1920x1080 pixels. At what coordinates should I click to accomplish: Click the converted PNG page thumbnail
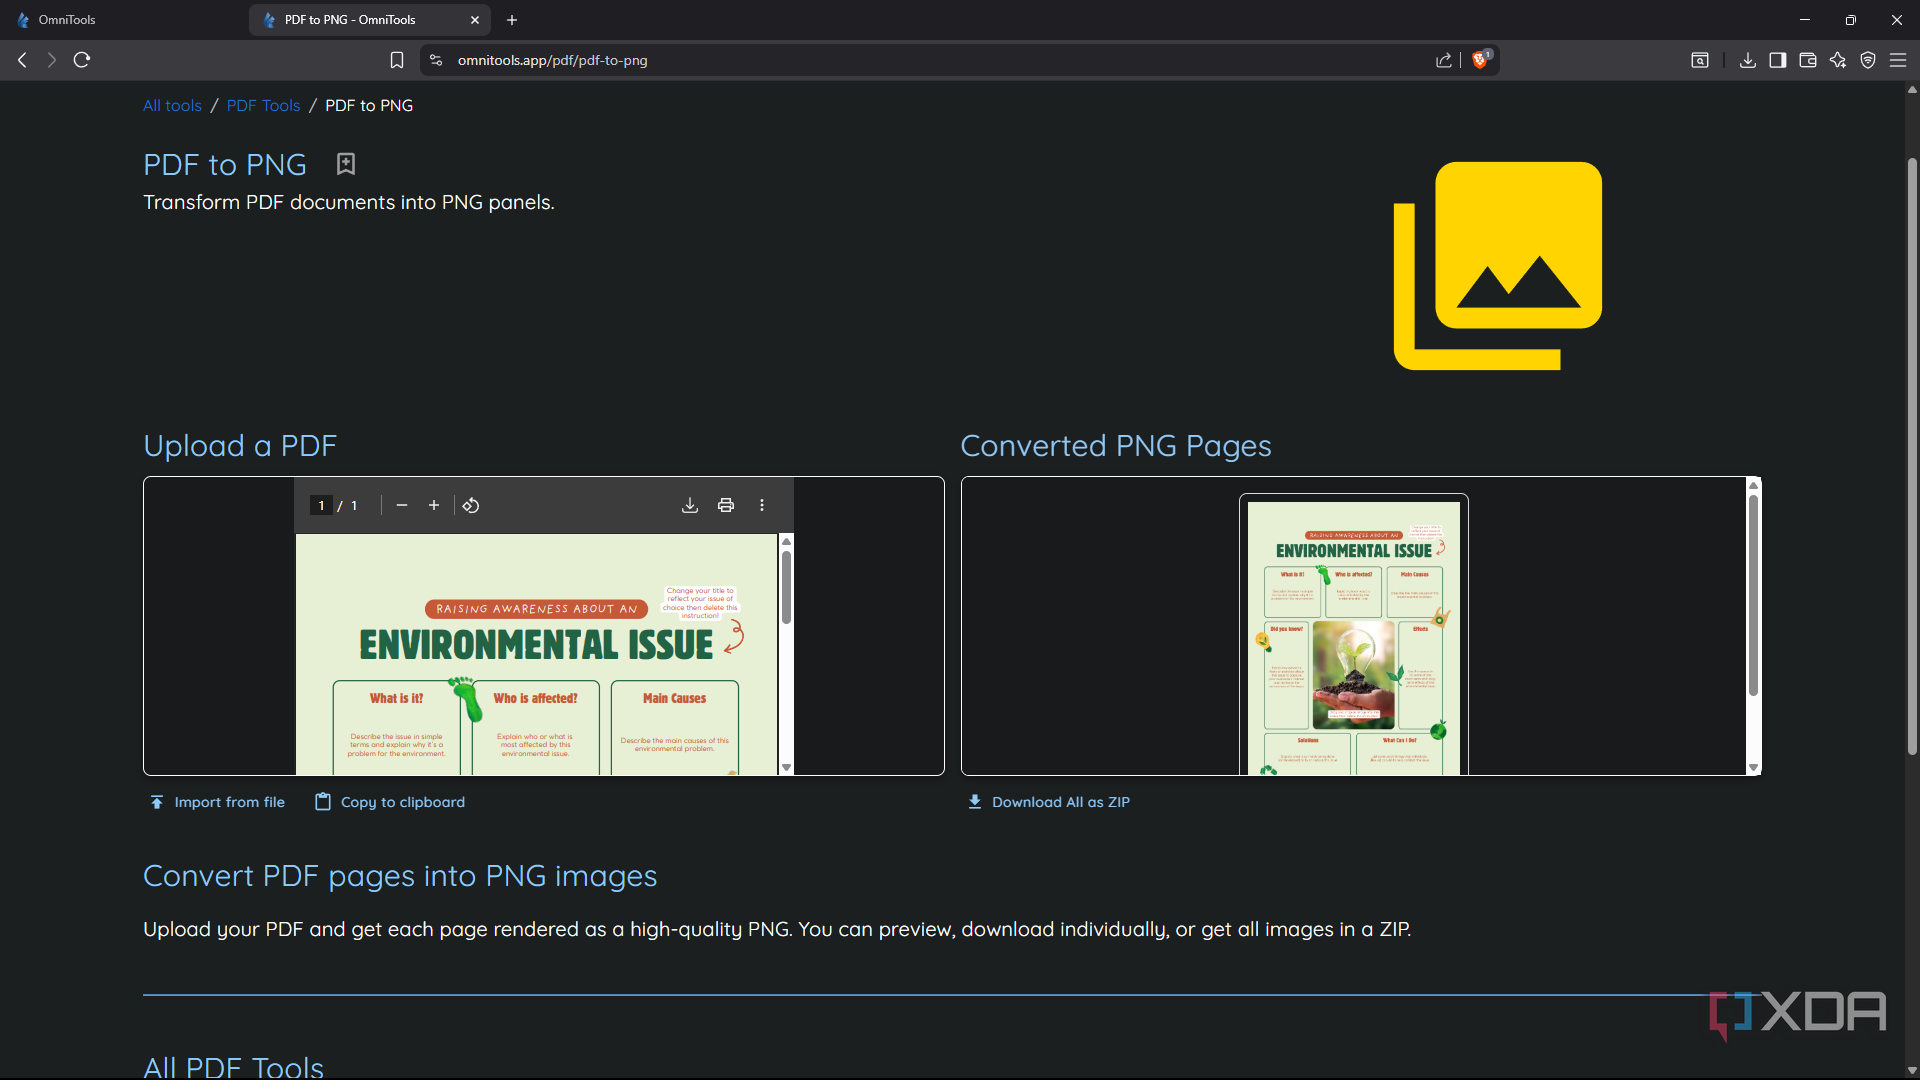1354,635
